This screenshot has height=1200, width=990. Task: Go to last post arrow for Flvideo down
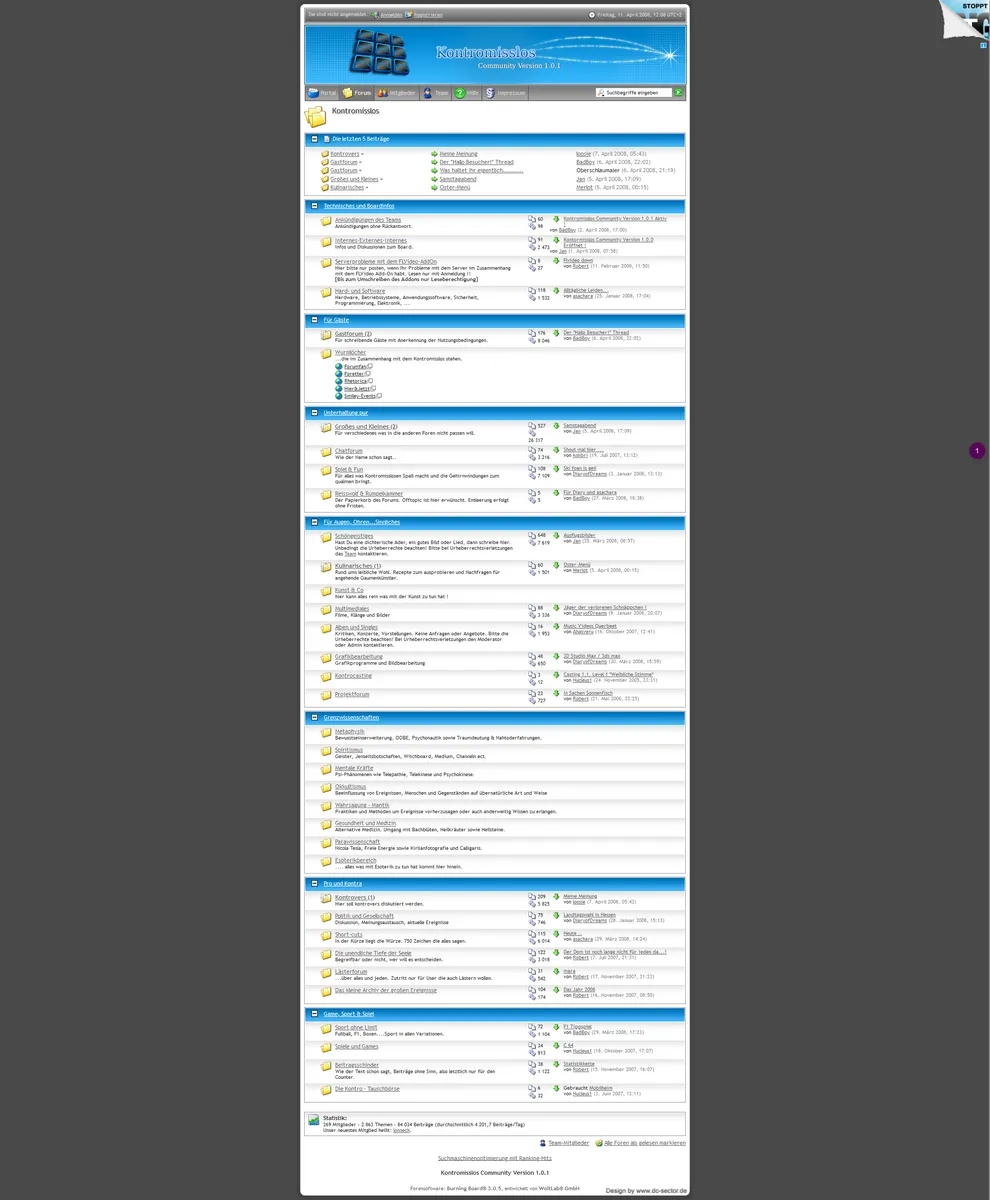pyautogui.click(x=556, y=261)
